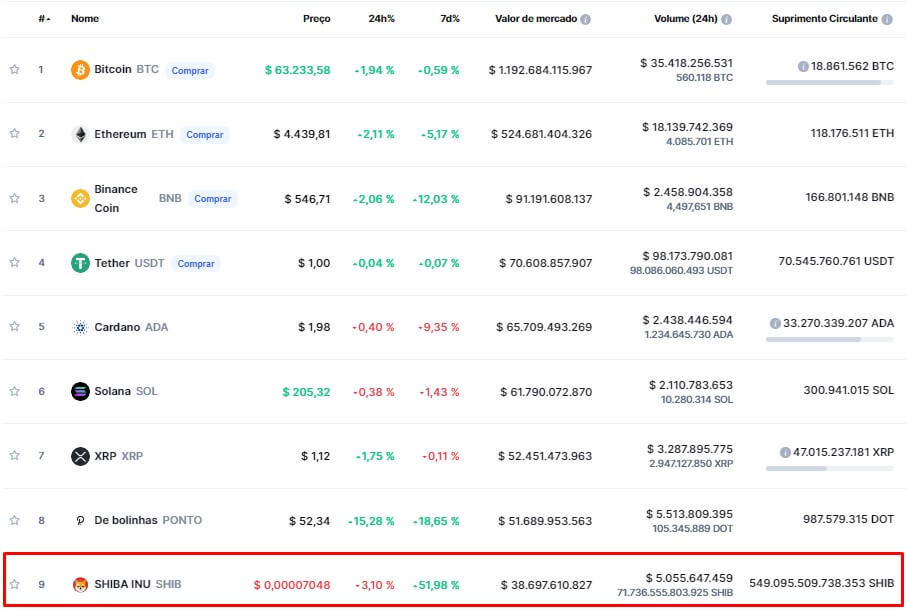
Task: Star SHIBA INU in watchlist
Action: pyautogui.click(x=14, y=584)
